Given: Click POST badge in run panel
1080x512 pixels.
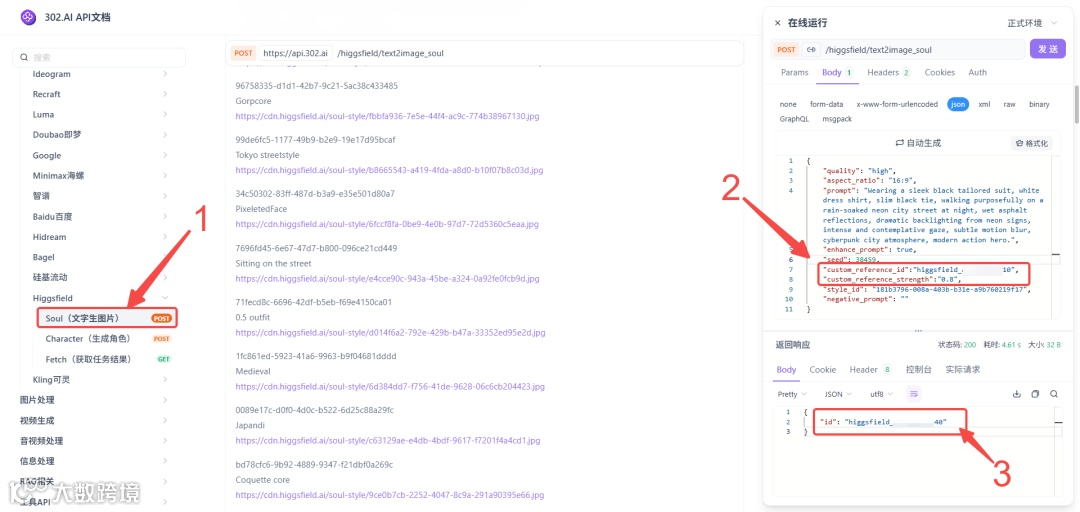Looking at the screenshot, I should 786,50.
